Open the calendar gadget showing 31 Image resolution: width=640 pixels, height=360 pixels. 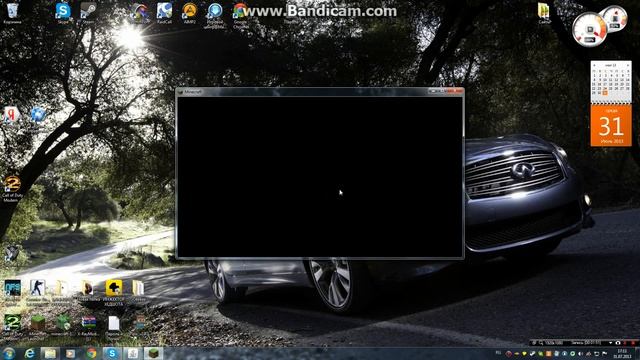[x=611, y=125]
